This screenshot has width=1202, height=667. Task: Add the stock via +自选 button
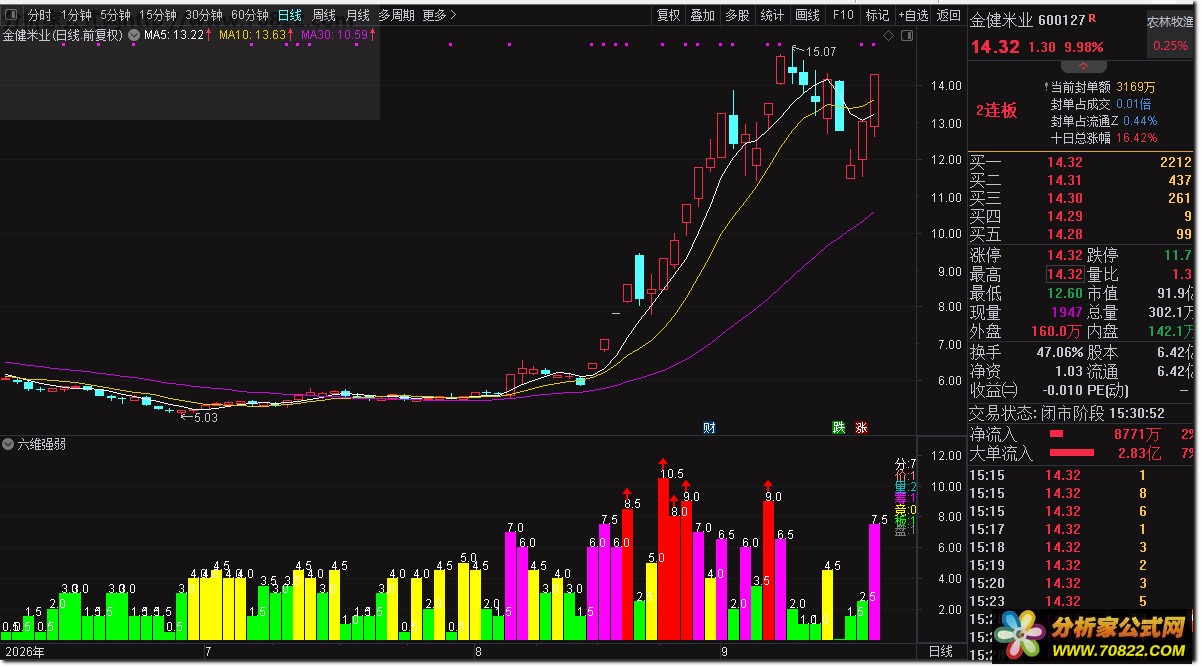click(913, 15)
